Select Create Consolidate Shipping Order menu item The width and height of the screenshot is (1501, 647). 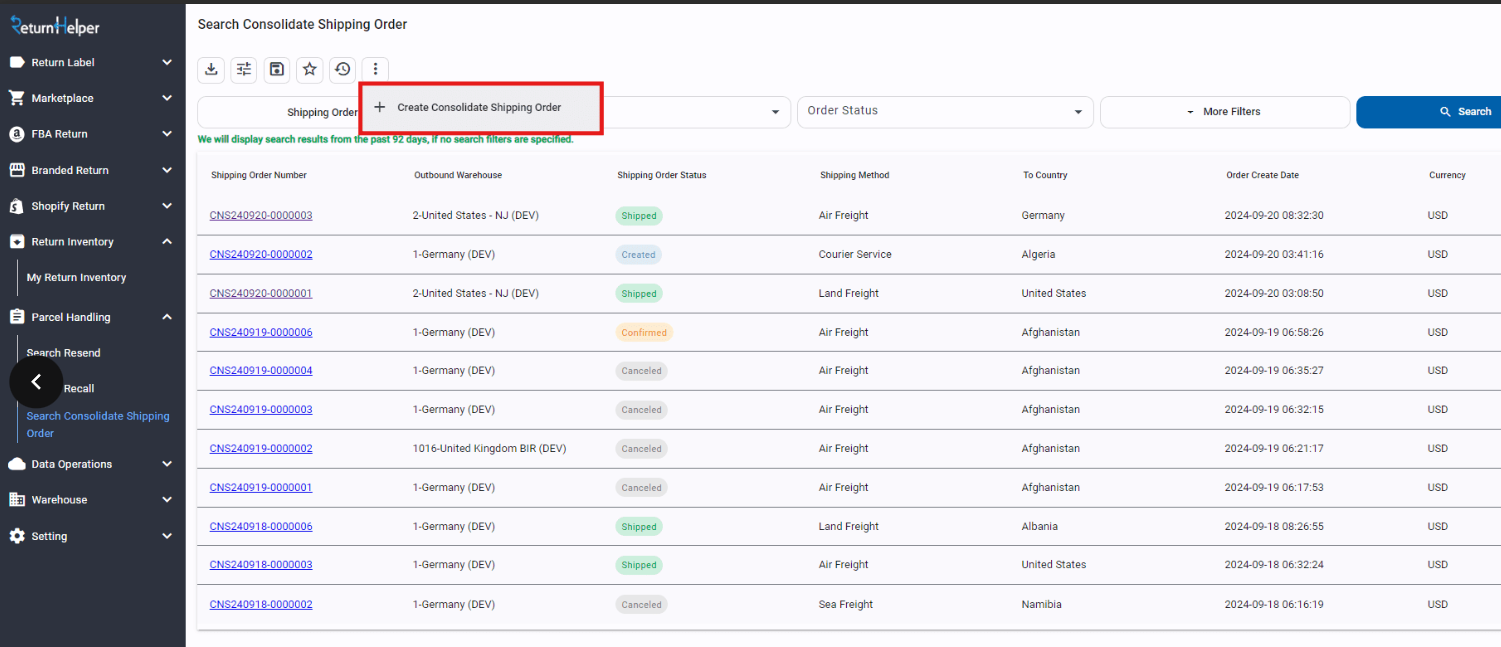coord(479,108)
